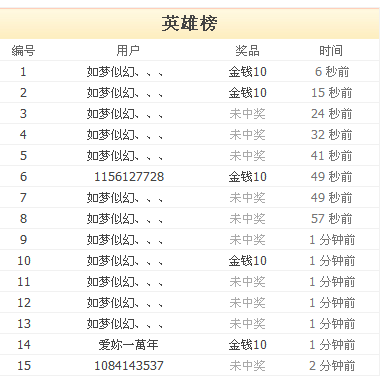Screen dimensions: 384x388
Task: Click the 英雄榜 title header
Action: coord(189,24)
